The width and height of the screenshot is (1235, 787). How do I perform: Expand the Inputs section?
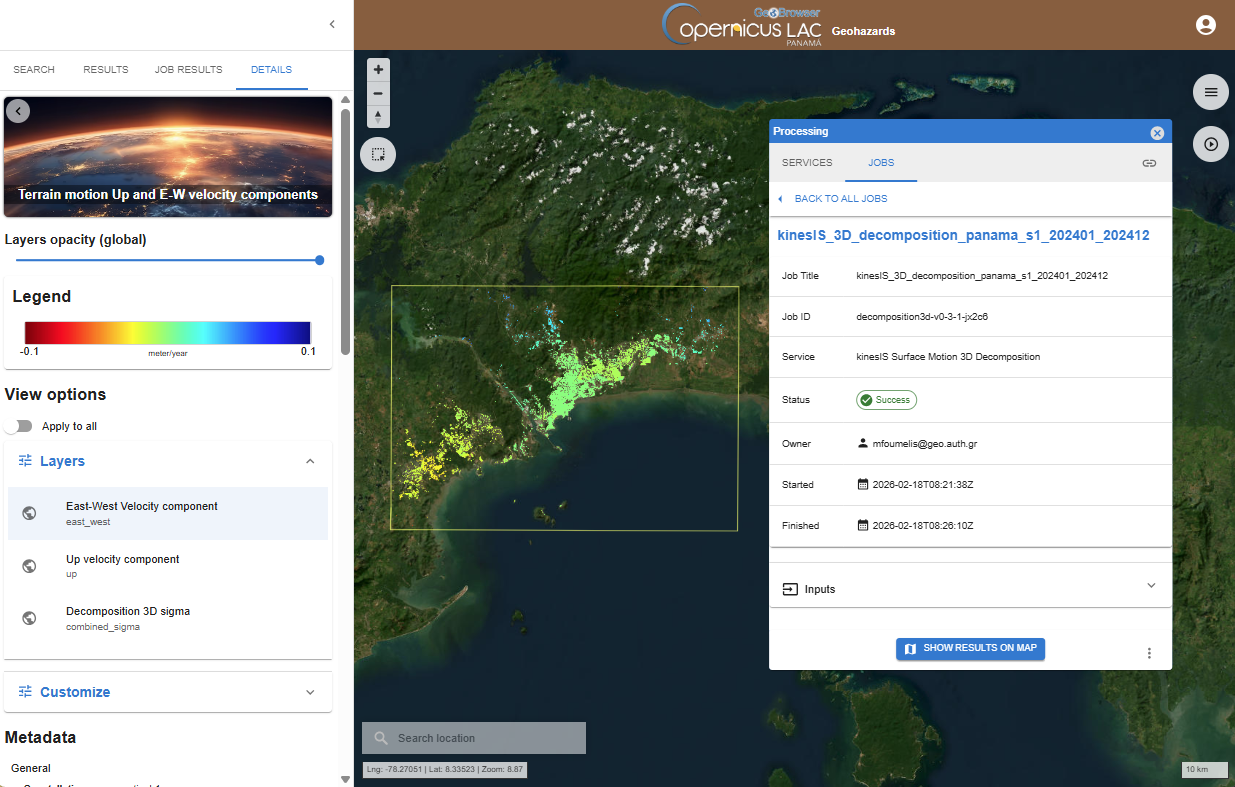point(1150,587)
